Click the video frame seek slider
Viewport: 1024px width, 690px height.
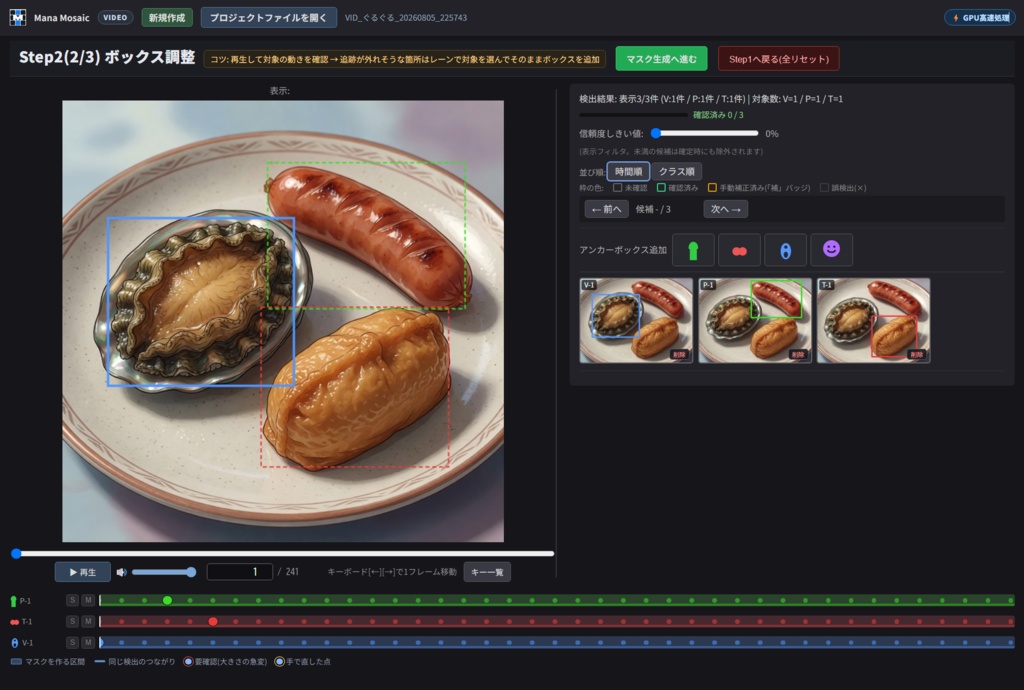(x=283, y=554)
